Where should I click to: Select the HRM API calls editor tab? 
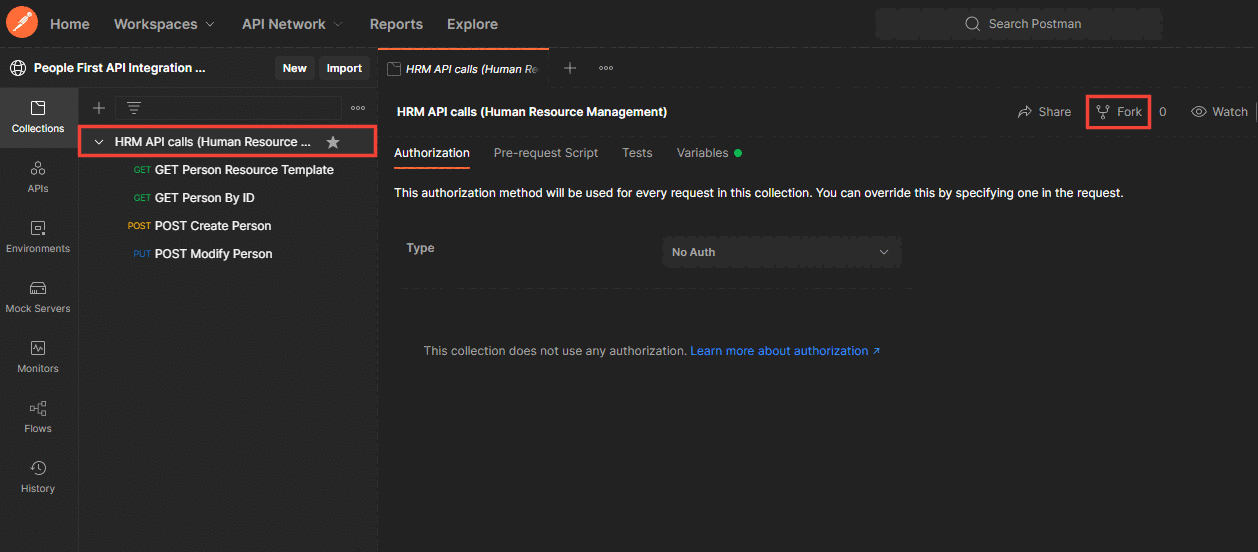464,69
